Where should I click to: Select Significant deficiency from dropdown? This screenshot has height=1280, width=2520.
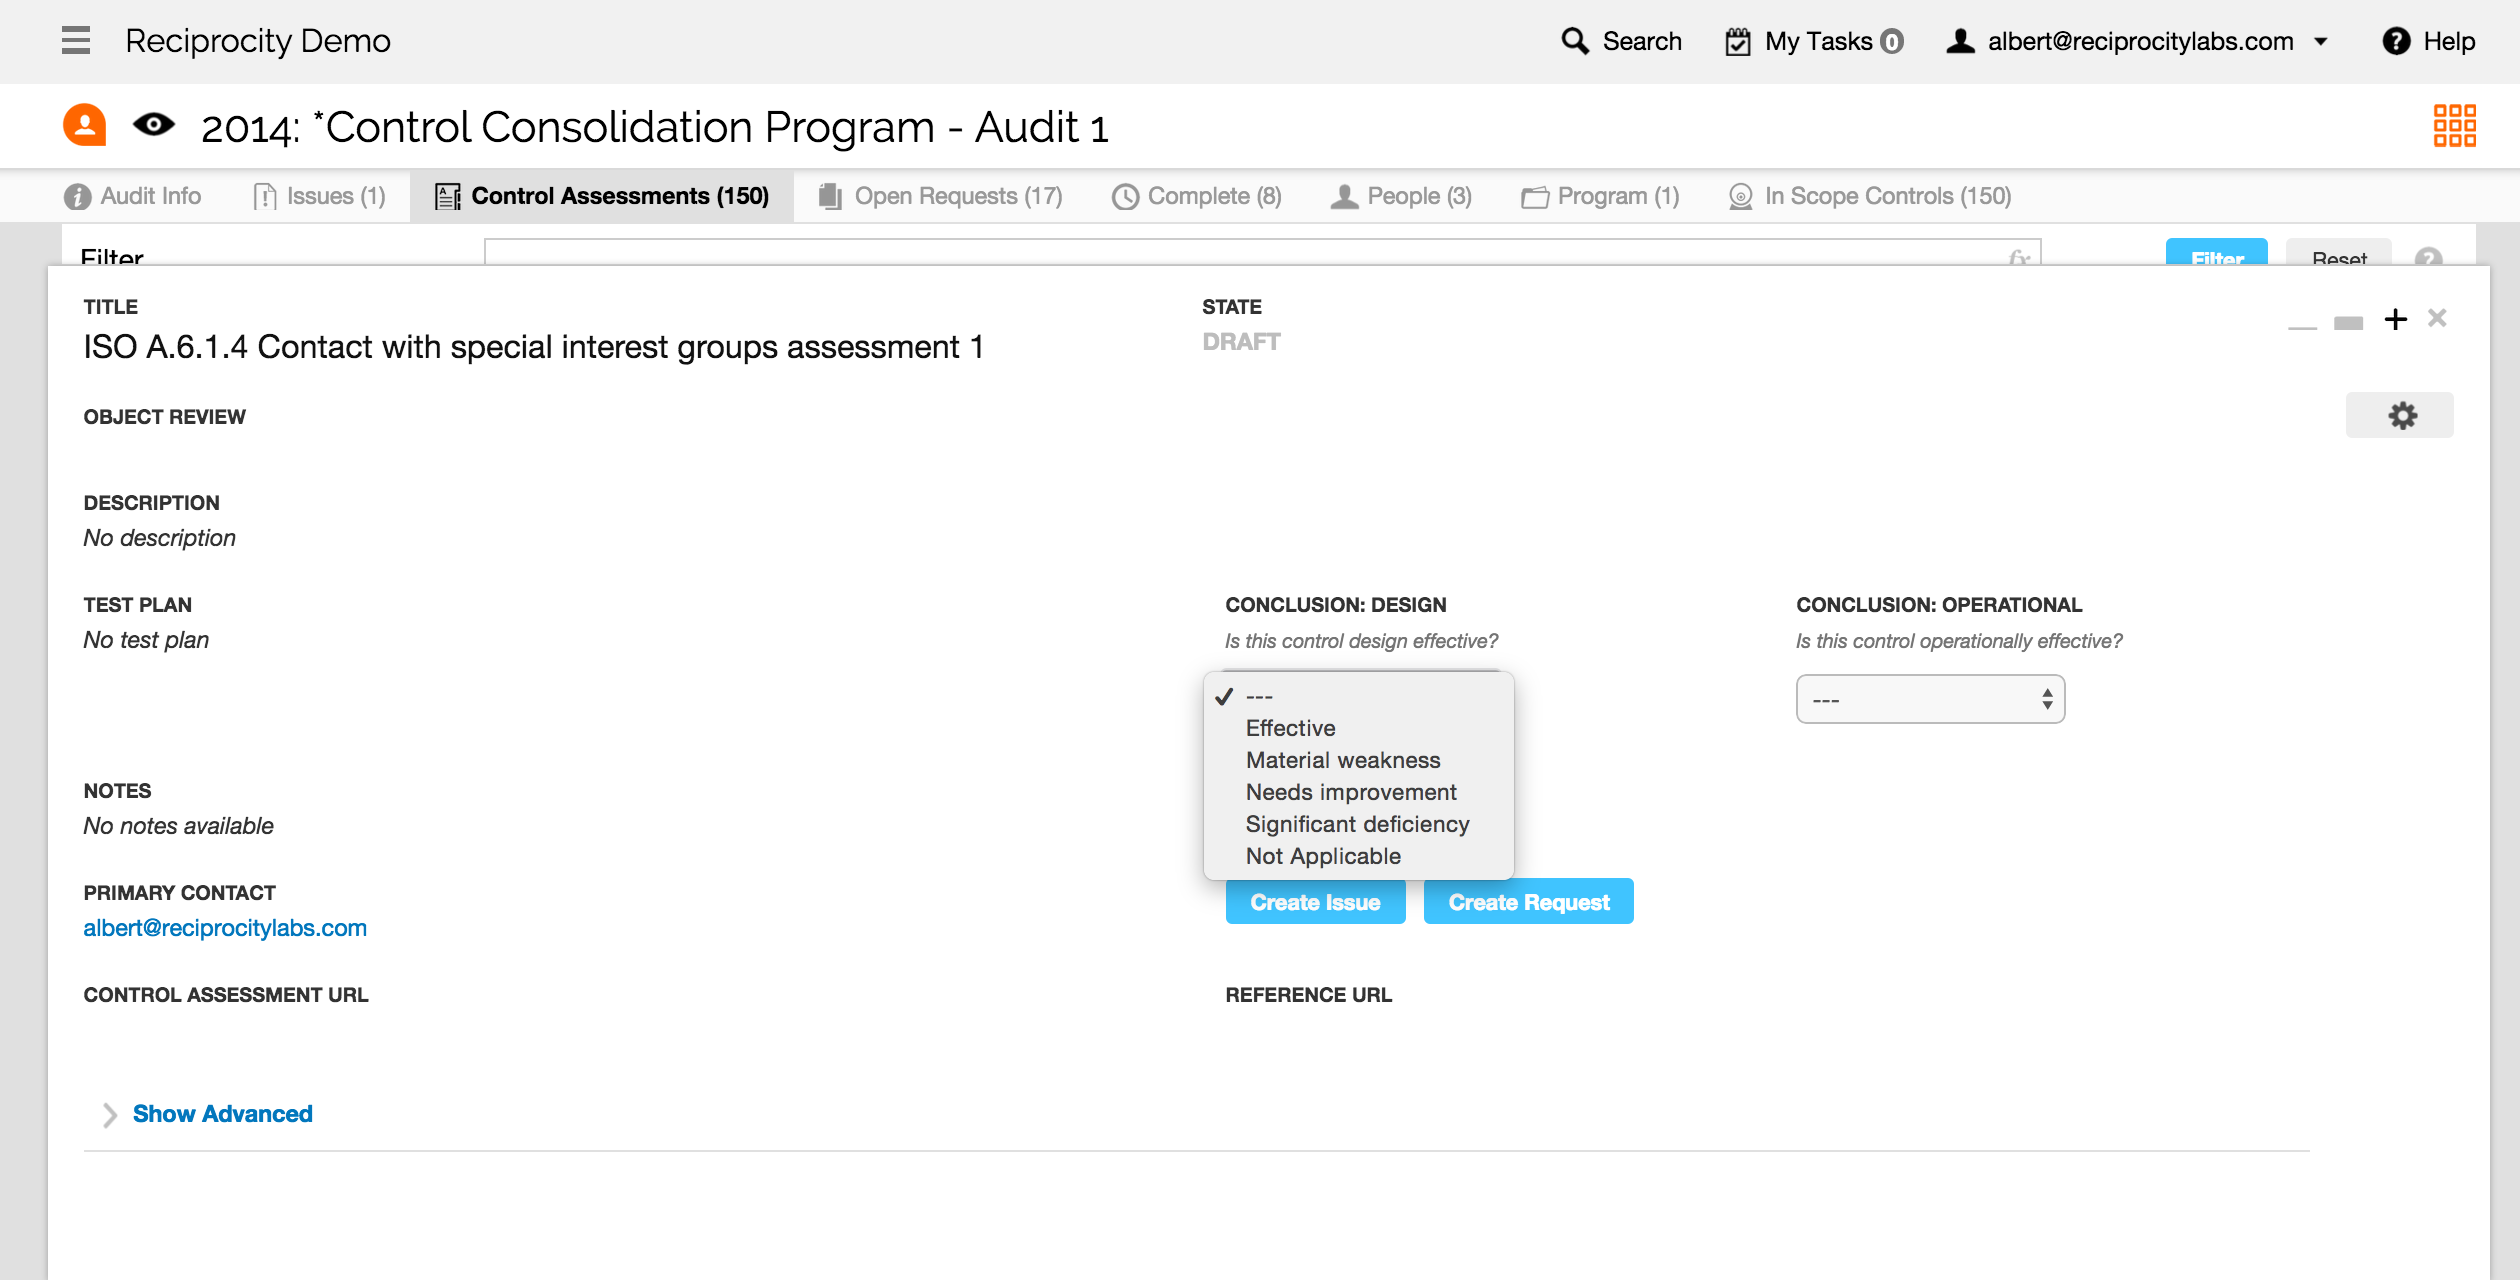point(1355,823)
